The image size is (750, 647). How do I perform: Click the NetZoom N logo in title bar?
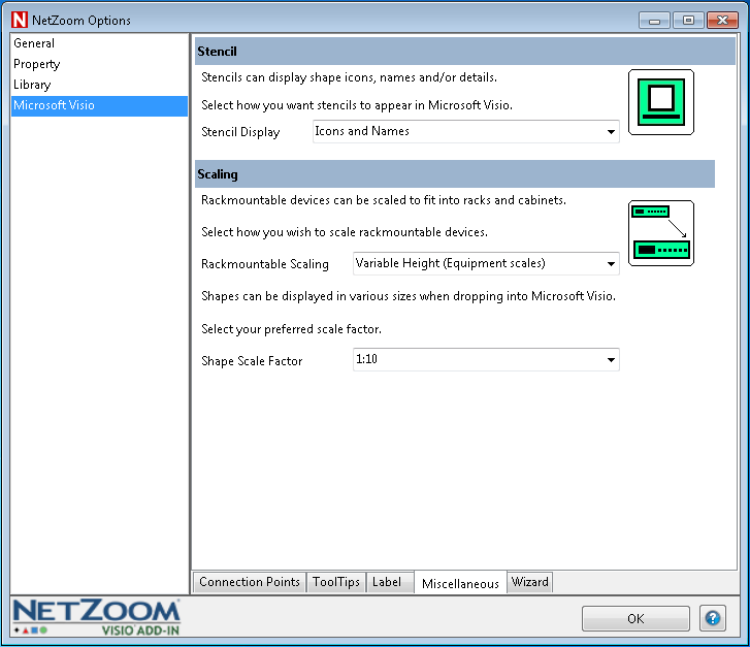click(x=19, y=20)
